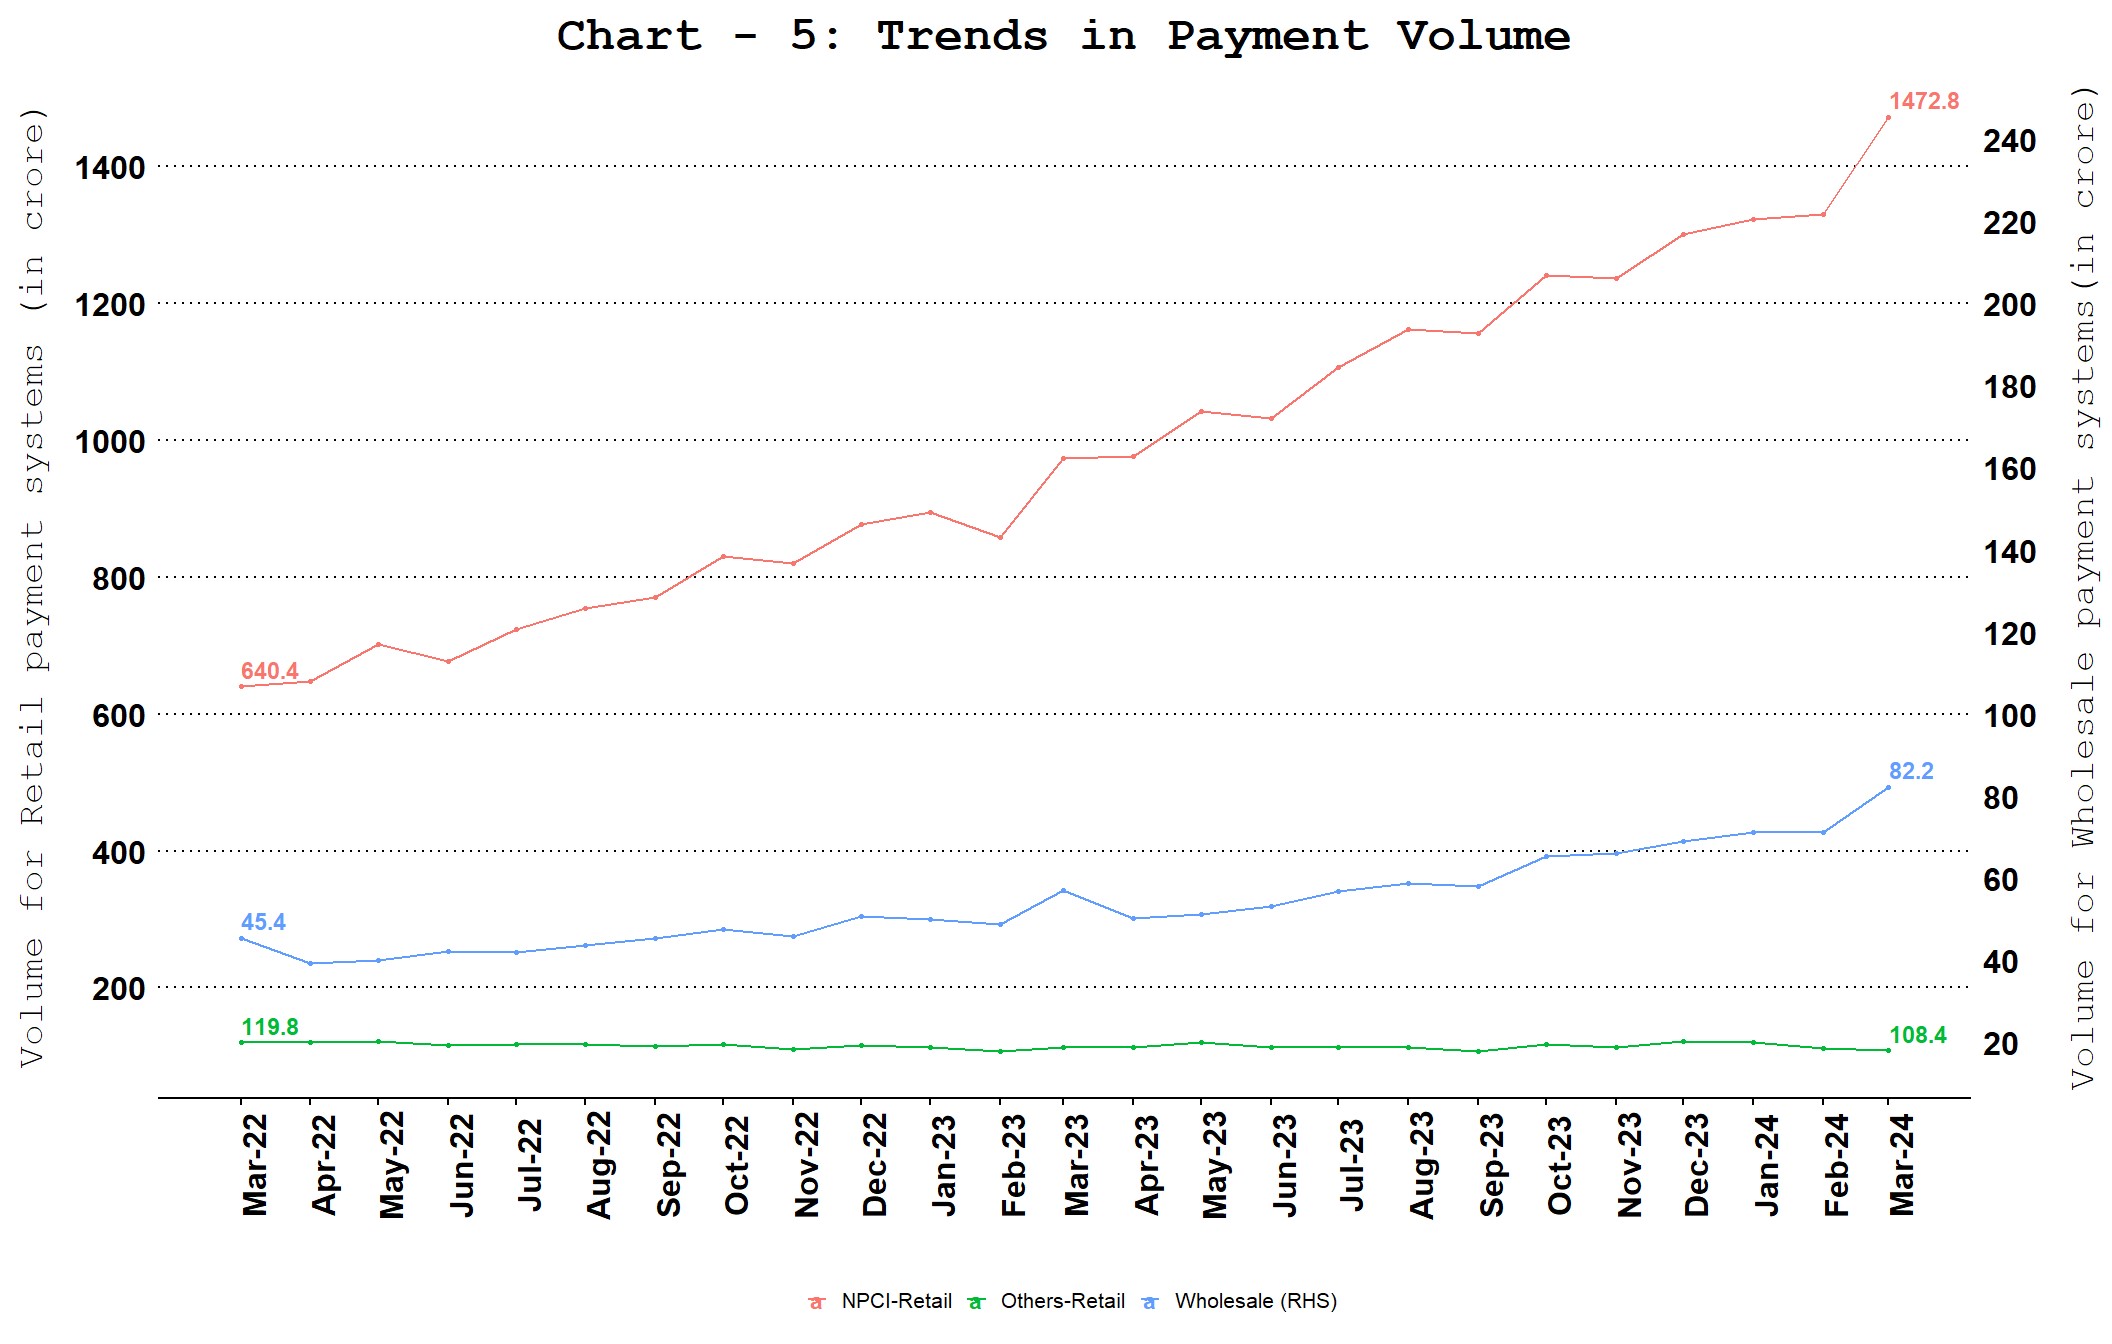Click the Jun-23 x-axis label
The height and width of the screenshot is (1344, 2112).
[1285, 1165]
